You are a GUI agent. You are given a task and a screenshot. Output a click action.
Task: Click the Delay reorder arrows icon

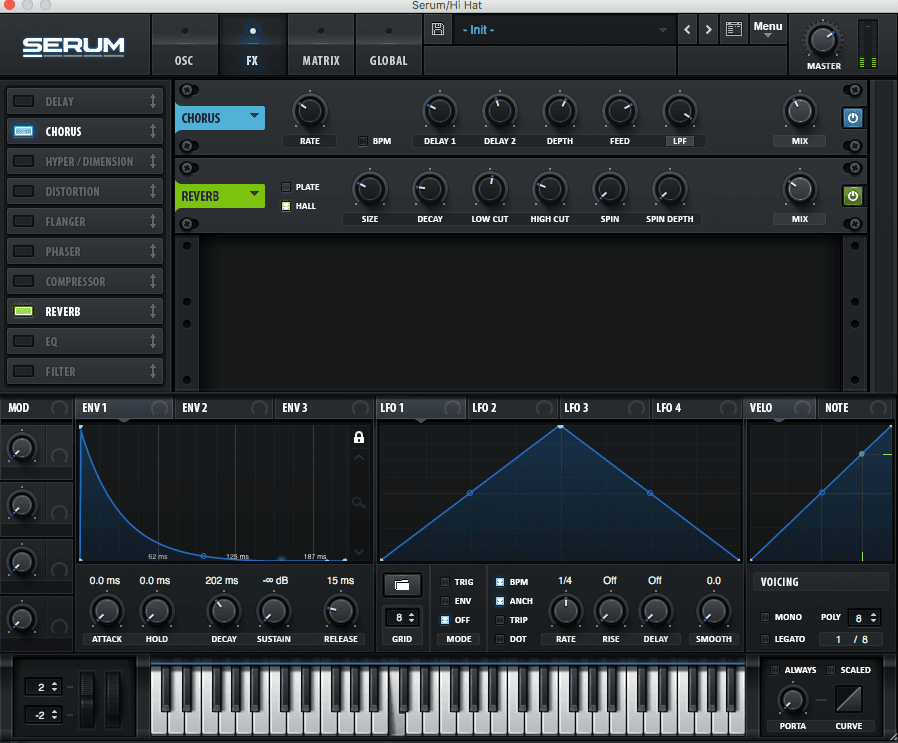click(153, 101)
